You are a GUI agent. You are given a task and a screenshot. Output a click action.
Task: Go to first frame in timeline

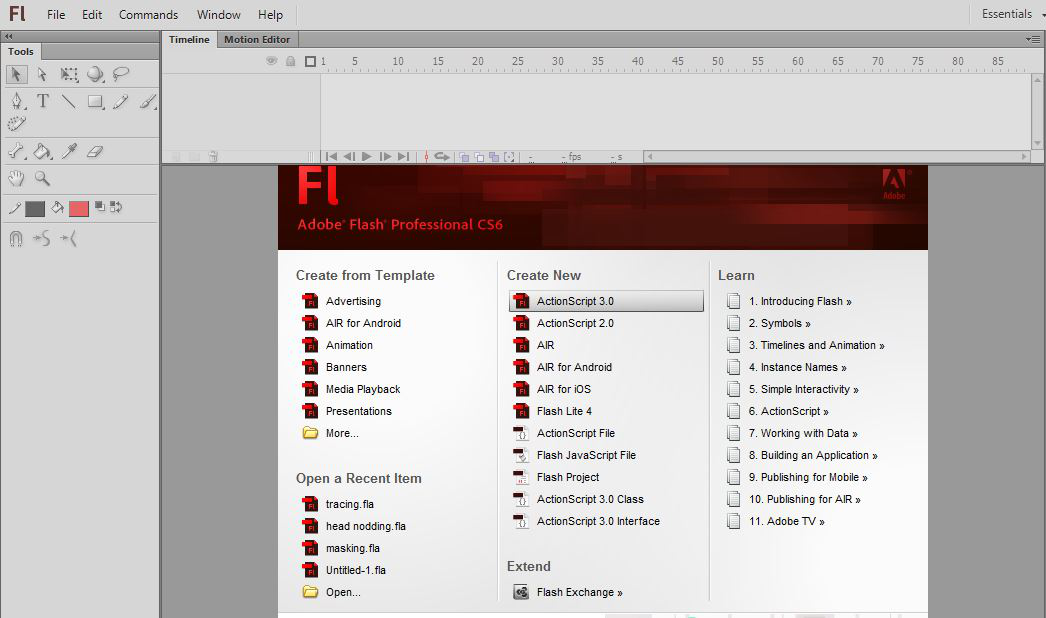tap(331, 156)
